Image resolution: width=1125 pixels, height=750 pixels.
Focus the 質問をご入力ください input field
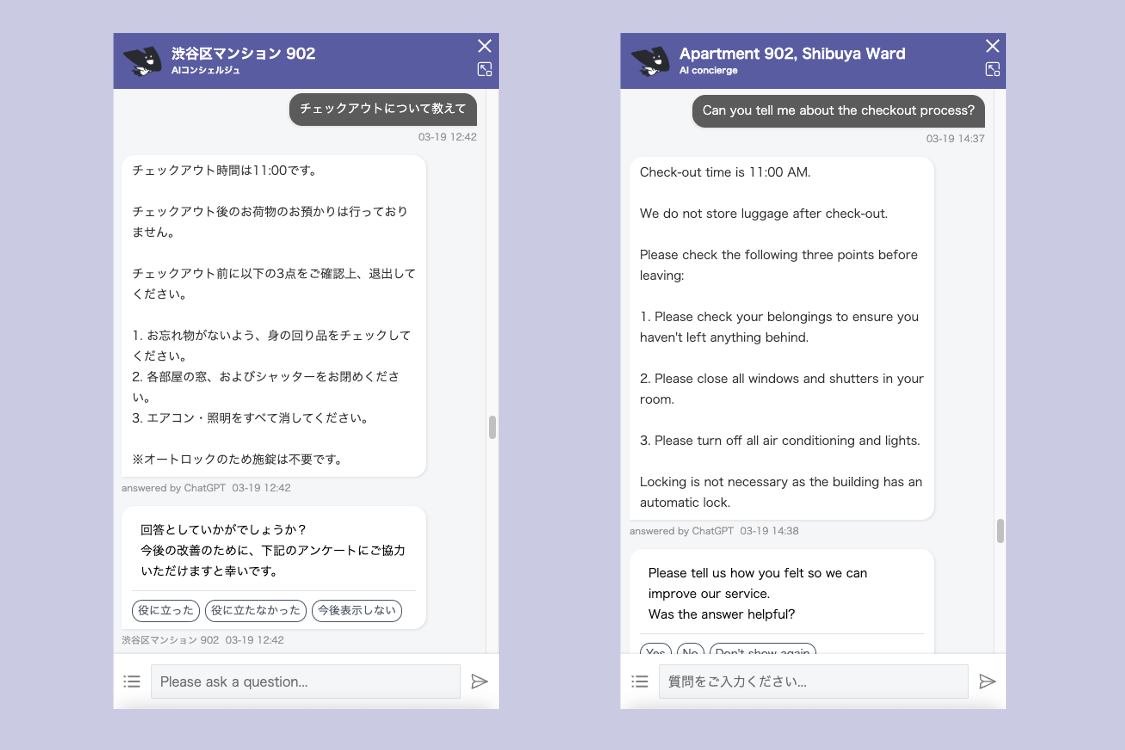coord(813,681)
